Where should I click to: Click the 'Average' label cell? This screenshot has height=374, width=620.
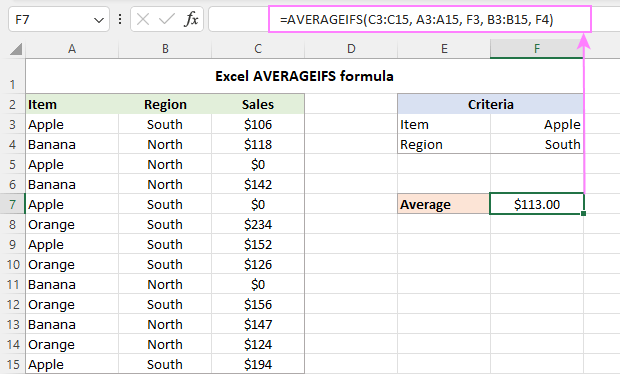[444, 204]
